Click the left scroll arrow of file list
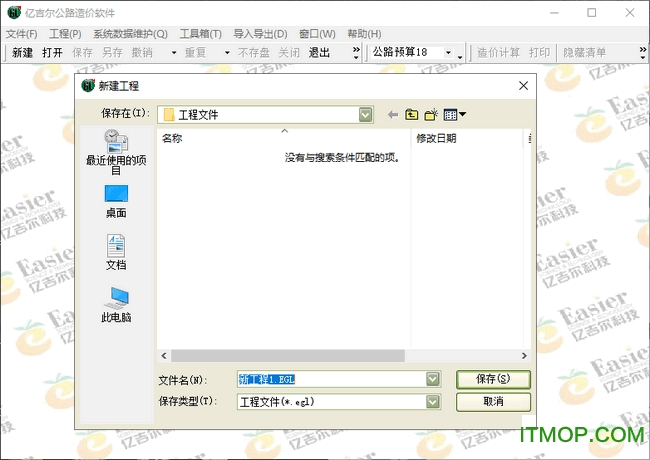The width and height of the screenshot is (650, 460). pos(164,356)
